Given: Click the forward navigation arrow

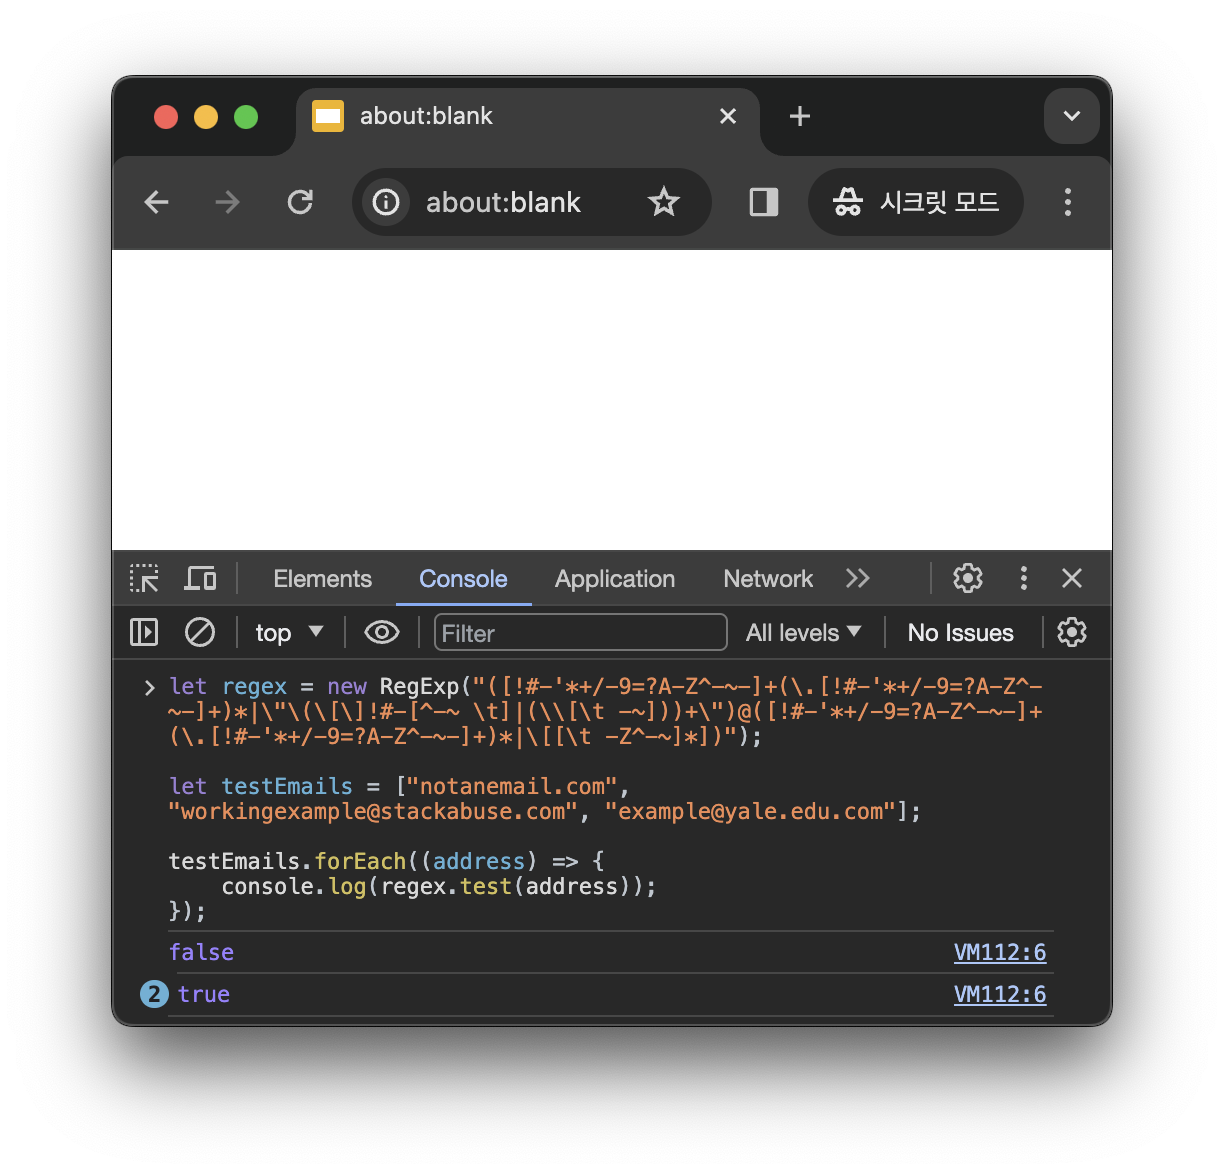Looking at the screenshot, I should point(228,203).
